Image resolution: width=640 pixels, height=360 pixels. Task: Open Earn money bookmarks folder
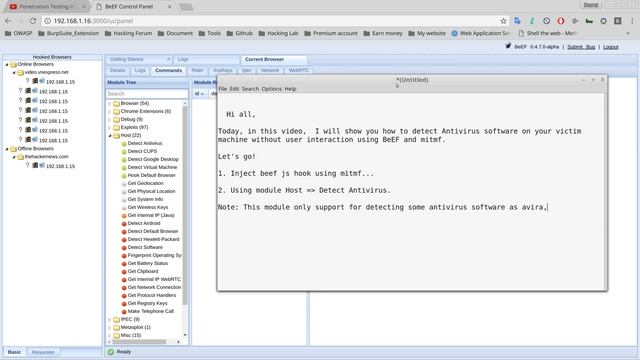pos(383,33)
